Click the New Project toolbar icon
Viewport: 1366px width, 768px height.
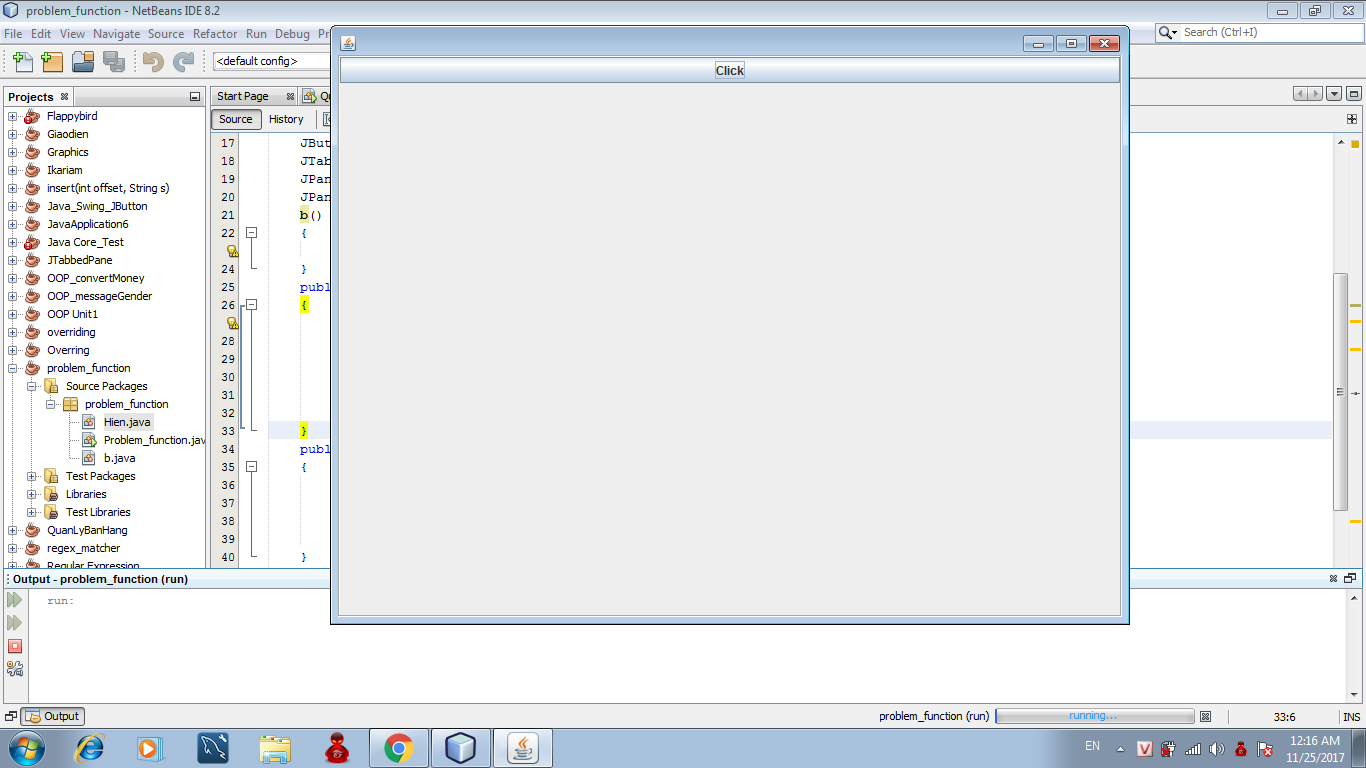52,62
